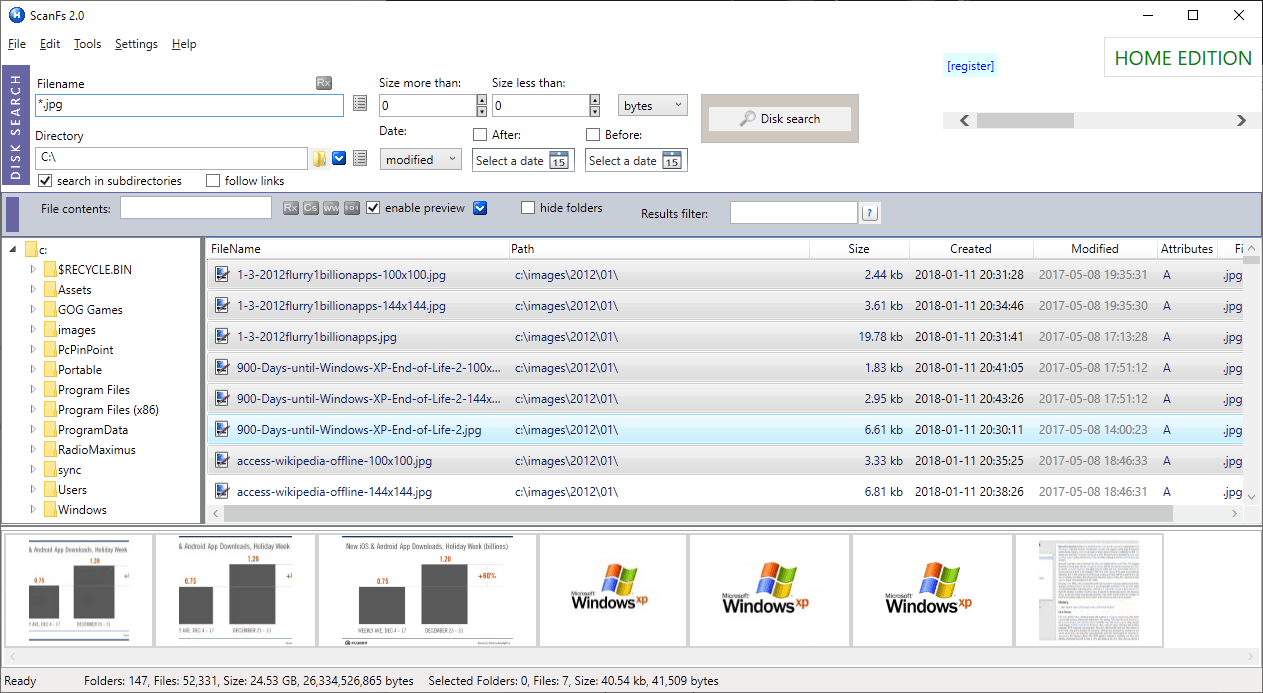The image size is (1263, 693).
Task: Open the directory dropdown blue arrow
Action: tap(339, 158)
